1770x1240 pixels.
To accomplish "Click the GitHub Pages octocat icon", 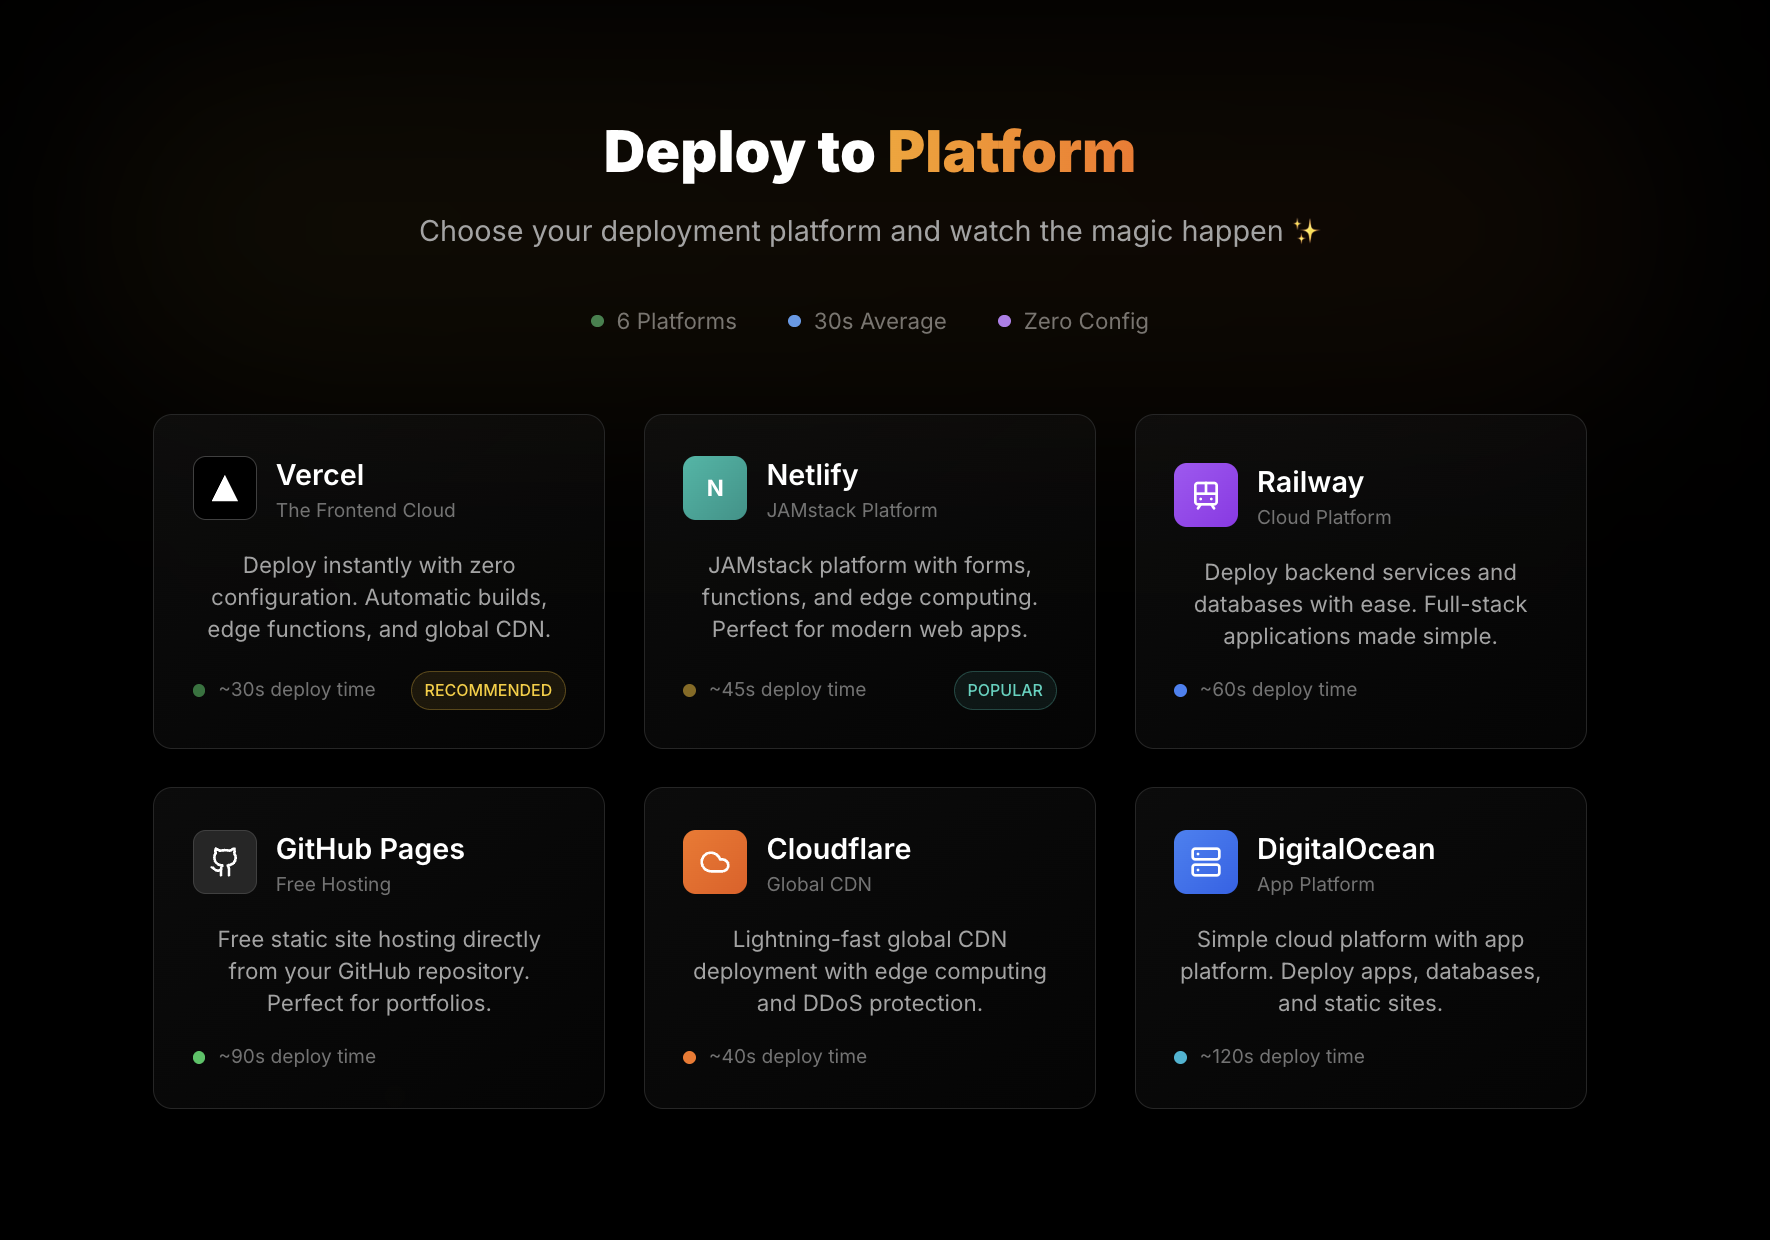I will 225,862.
